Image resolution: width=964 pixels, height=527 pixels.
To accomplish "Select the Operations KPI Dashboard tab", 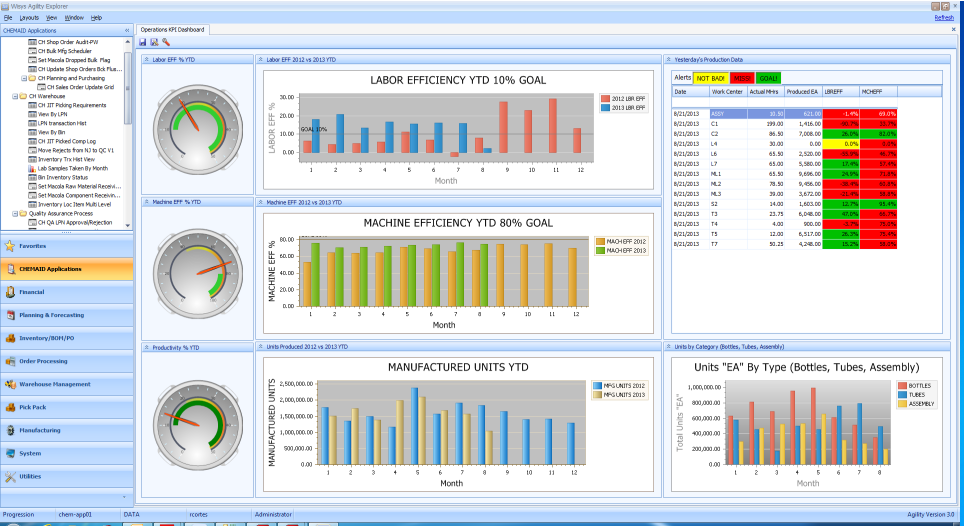I will [x=172, y=30].
